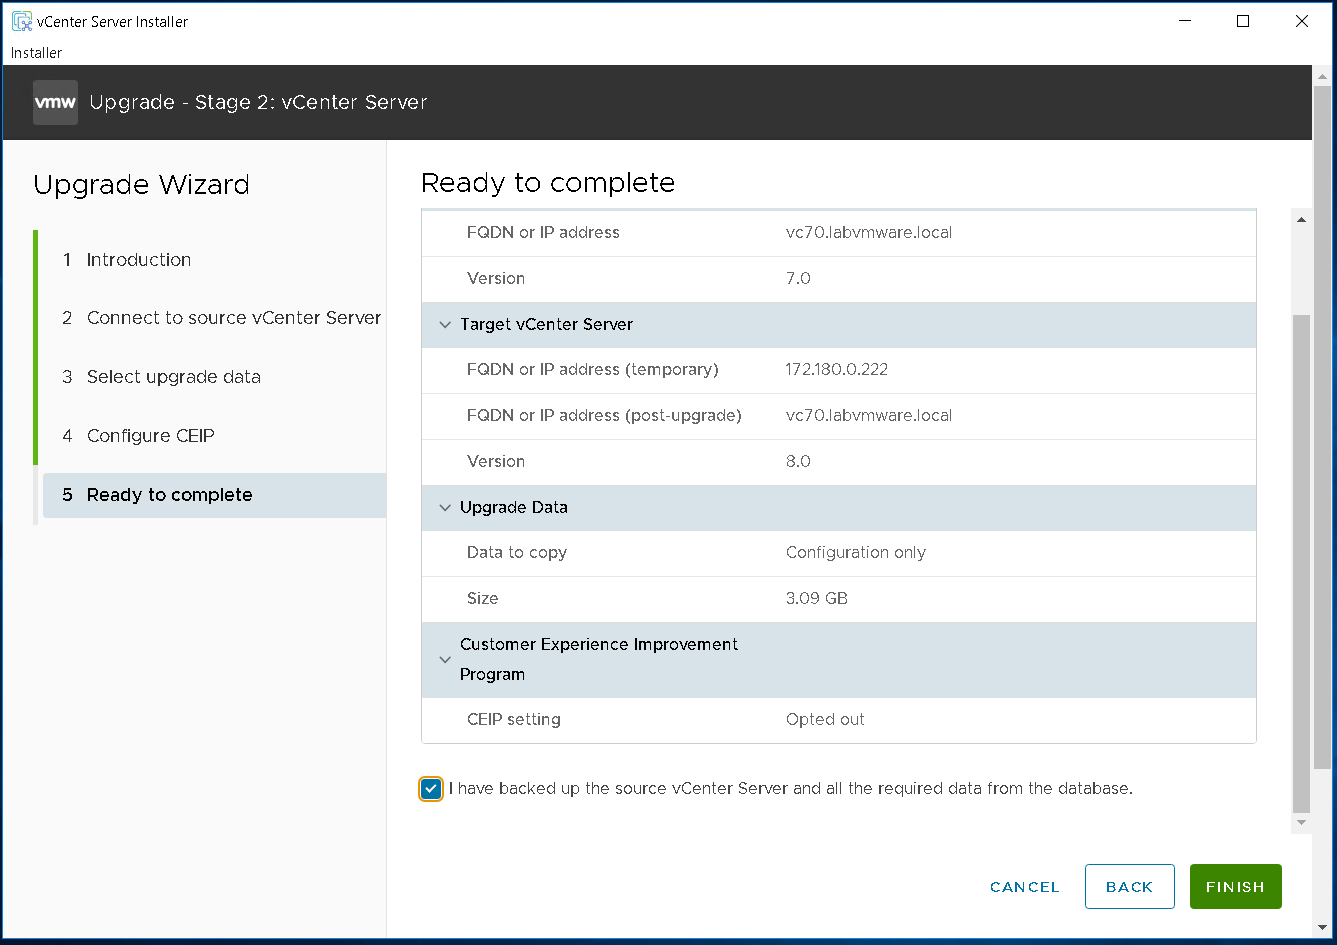Open the Installer menu
This screenshot has height=945, width=1337.
pos(36,52)
